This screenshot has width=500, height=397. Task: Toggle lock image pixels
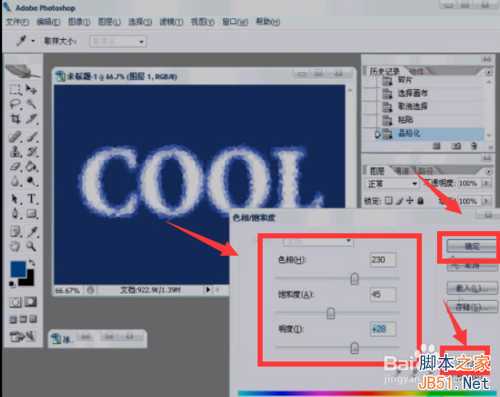pos(400,201)
